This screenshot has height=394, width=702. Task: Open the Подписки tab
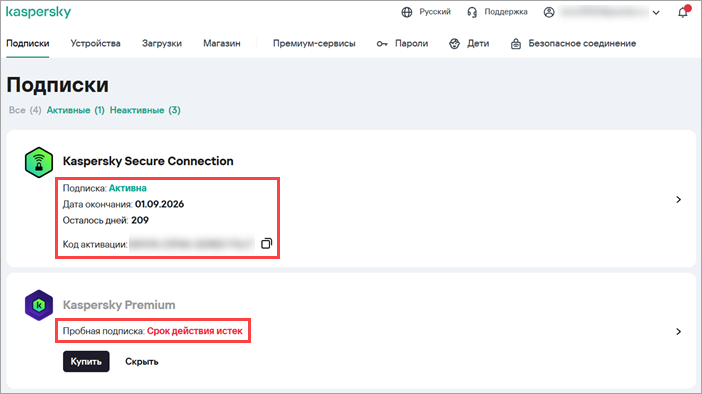pyautogui.click(x=28, y=43)
